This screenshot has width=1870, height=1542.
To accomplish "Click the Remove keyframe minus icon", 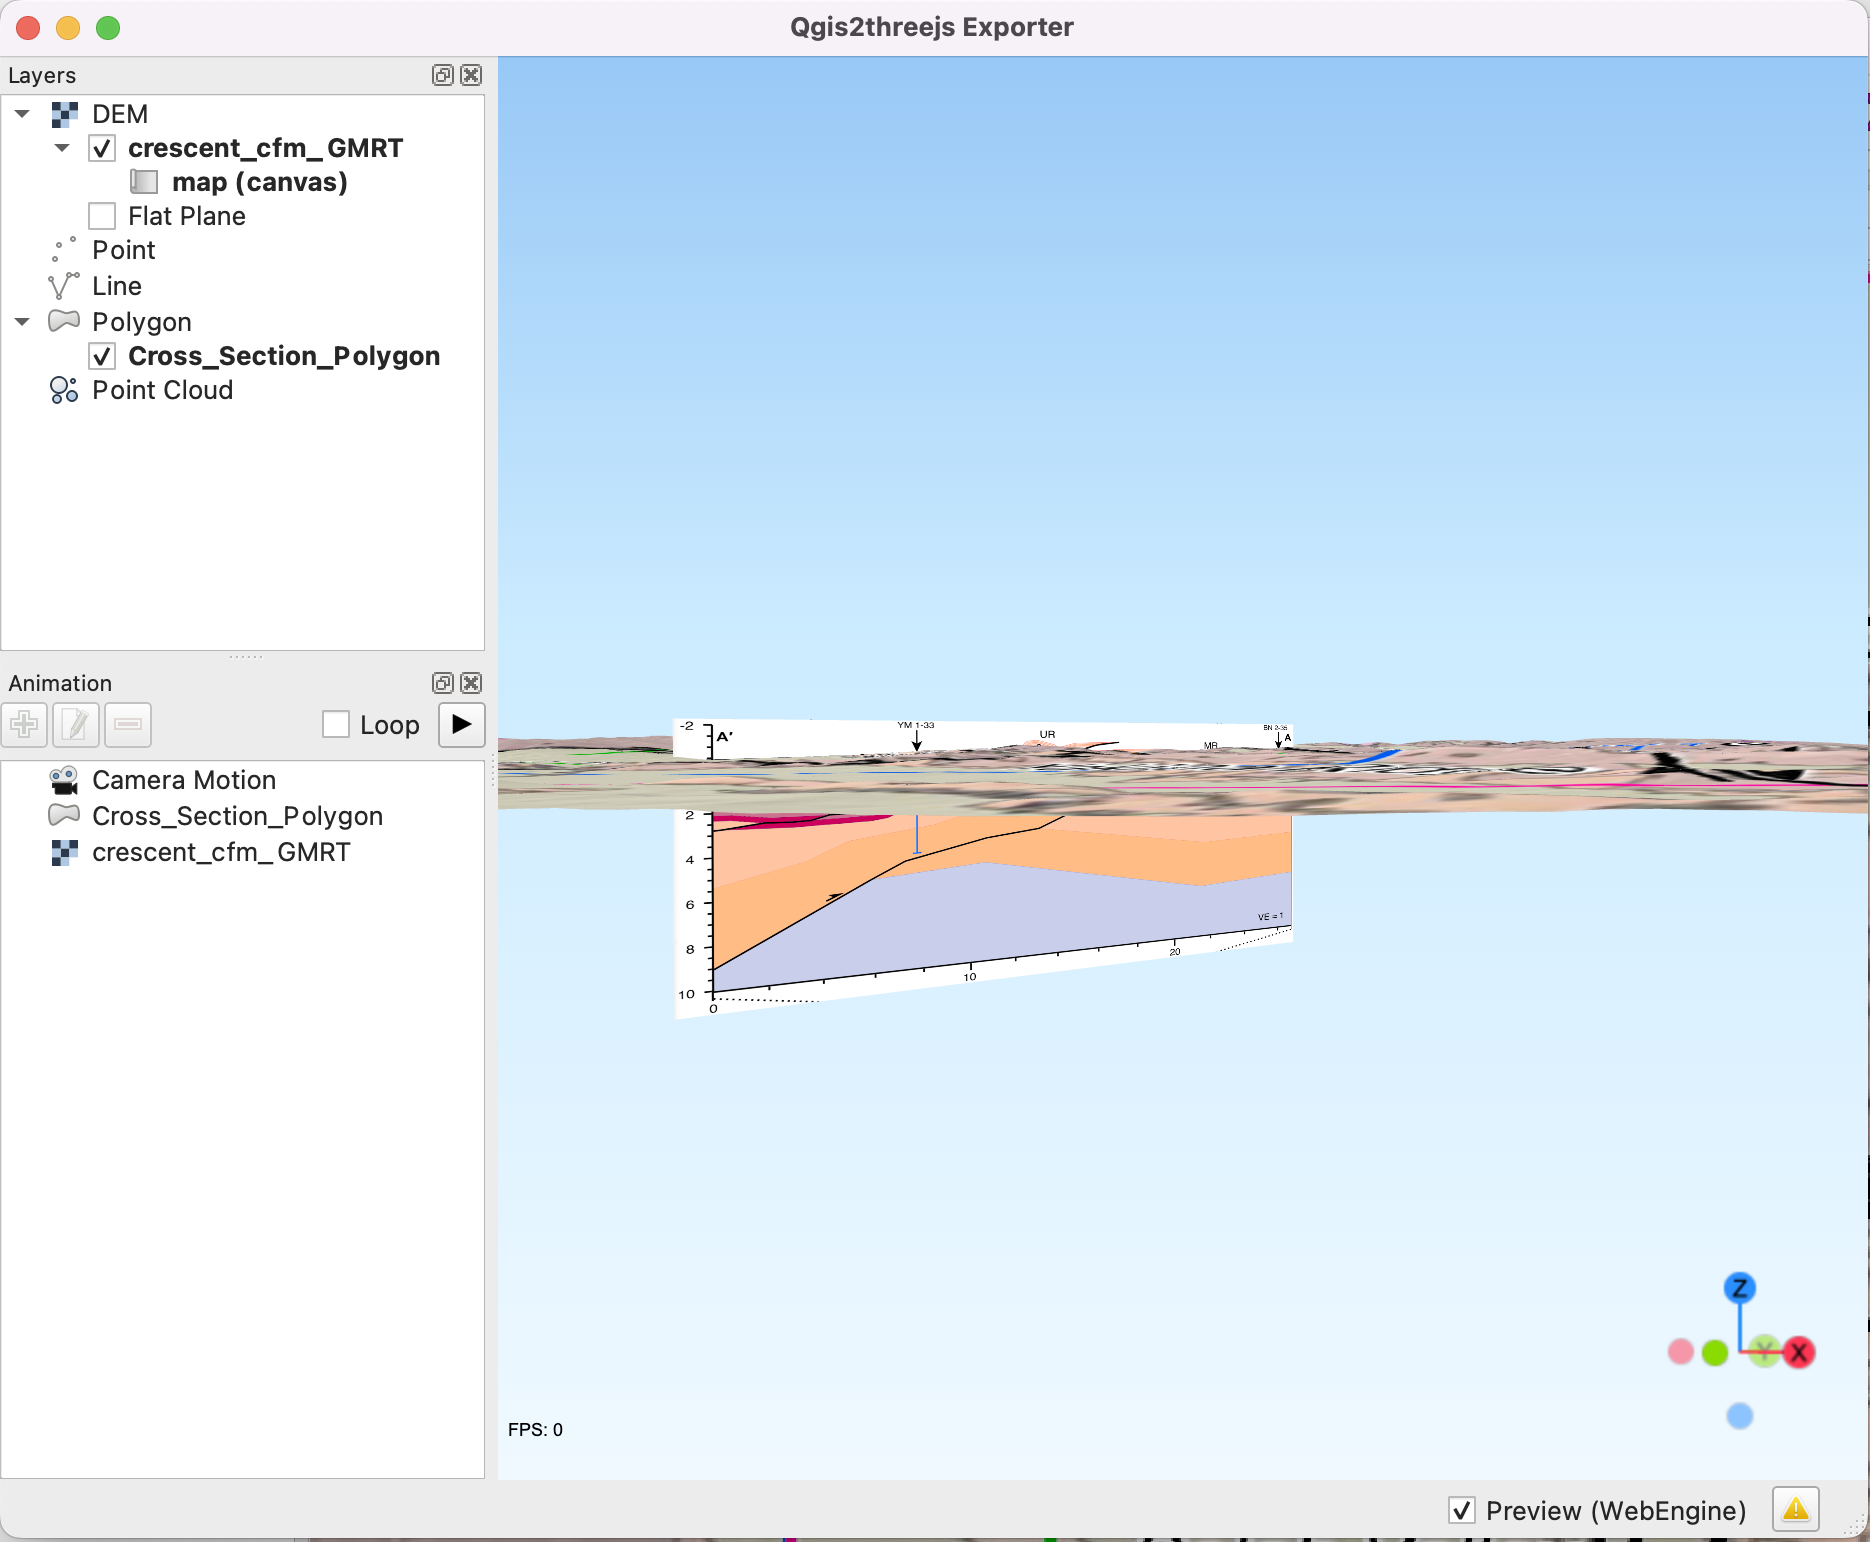I will [128, 725].
